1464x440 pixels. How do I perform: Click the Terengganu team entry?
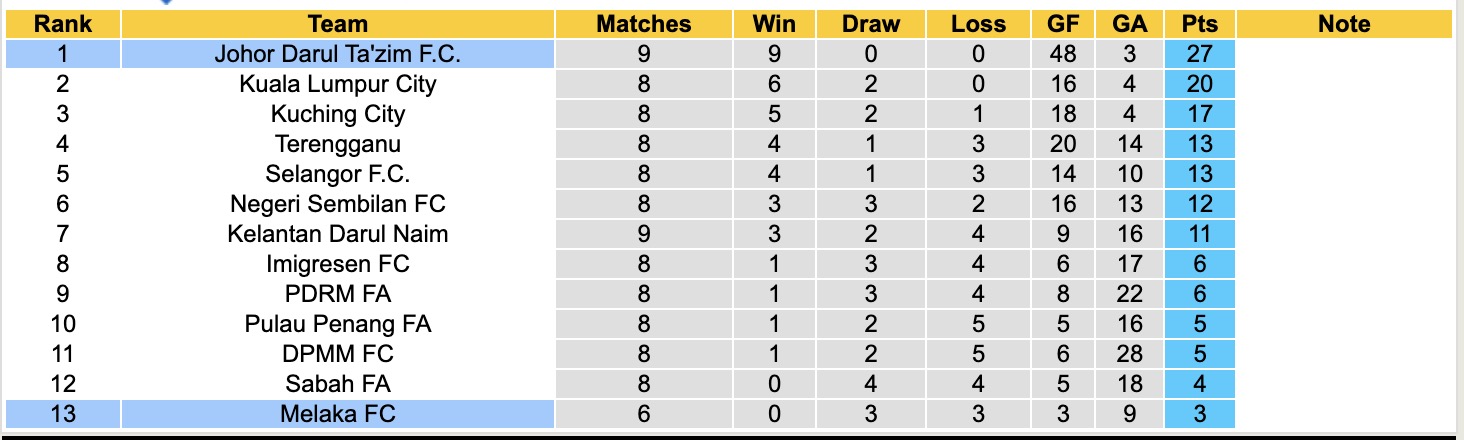coord(338,144)
